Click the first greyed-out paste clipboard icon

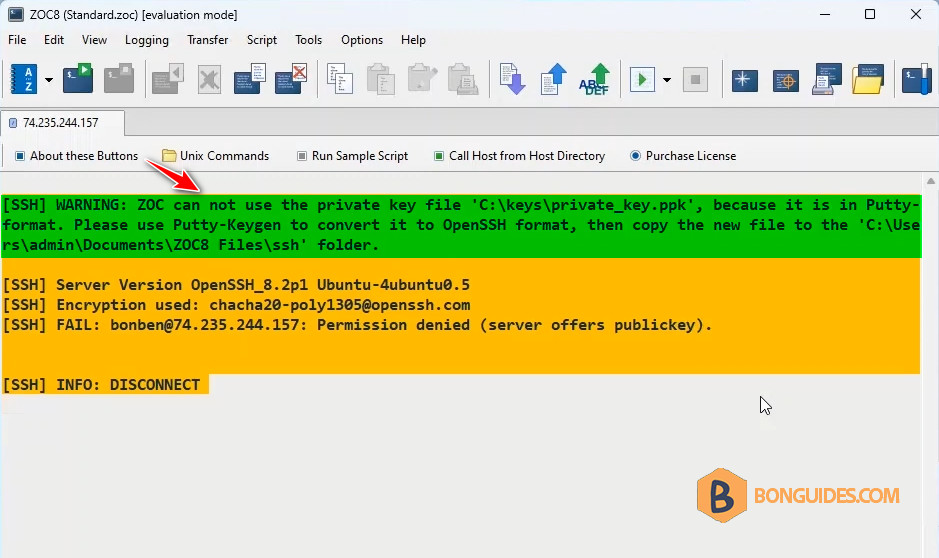pos(380,79)
